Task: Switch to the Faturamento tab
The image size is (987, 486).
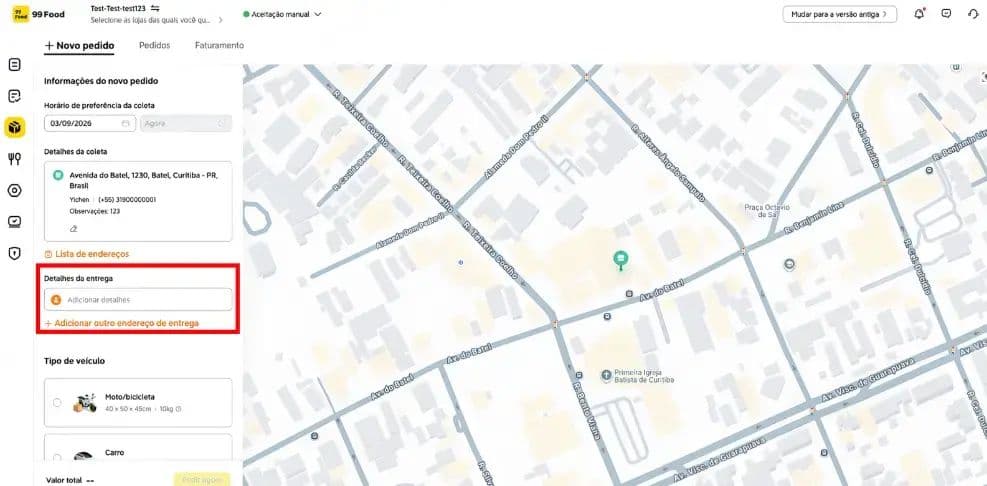Action: [219, 45]
